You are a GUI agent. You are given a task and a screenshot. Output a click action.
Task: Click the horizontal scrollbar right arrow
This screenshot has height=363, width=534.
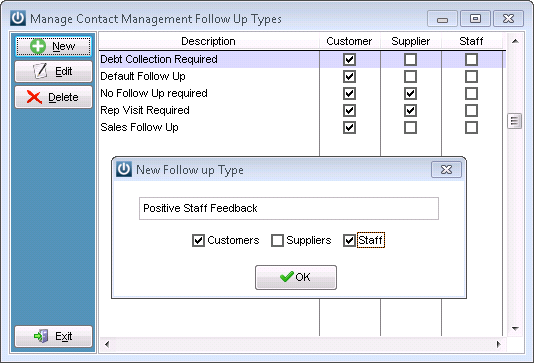click(499, 344)
